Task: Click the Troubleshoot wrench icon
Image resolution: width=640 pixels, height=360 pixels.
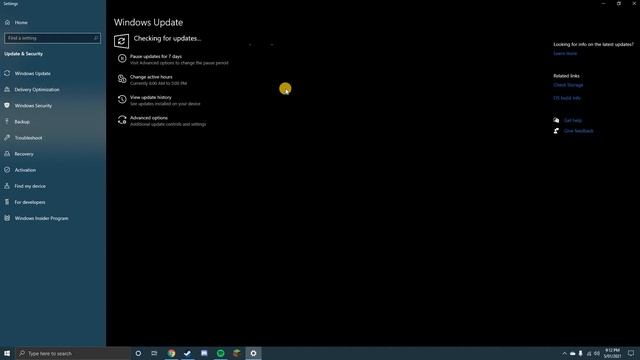Action: click(x=7, y=138)
